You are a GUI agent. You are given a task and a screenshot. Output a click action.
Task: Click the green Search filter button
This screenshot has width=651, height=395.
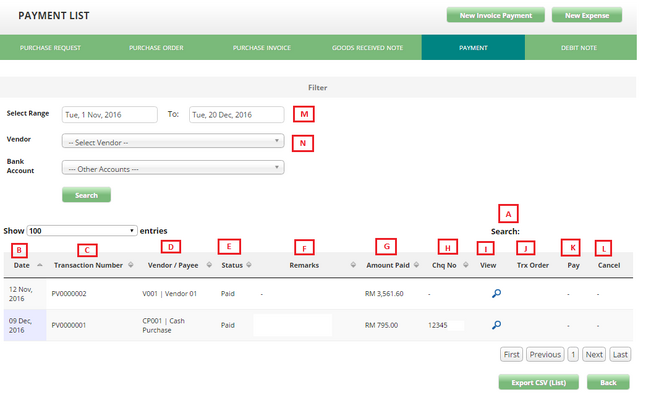pos(86,195)
